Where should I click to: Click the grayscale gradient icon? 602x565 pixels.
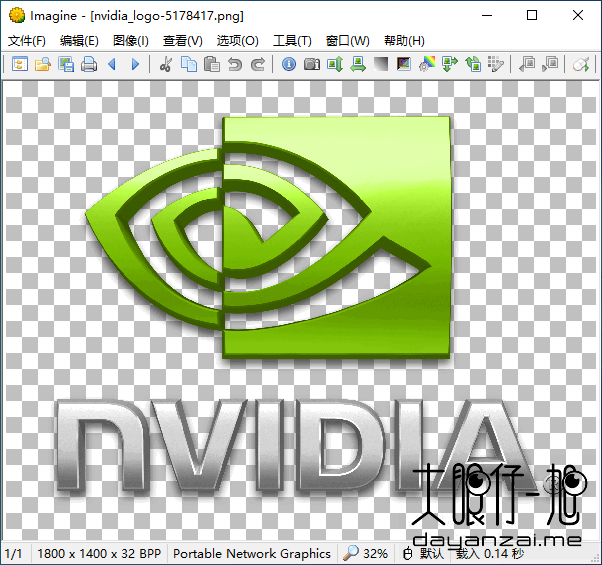381,64
